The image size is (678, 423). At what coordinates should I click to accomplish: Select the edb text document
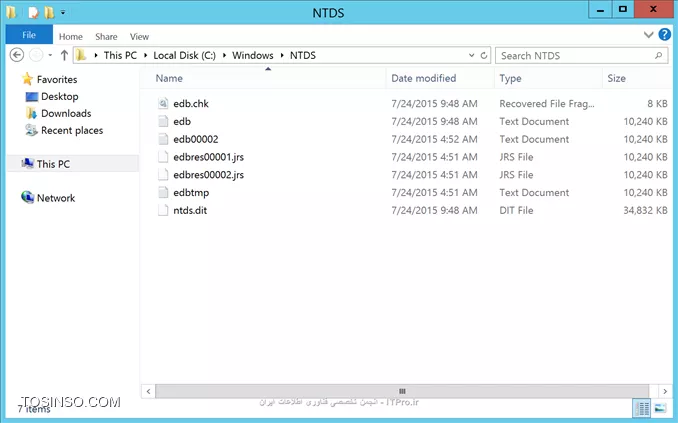(x=182, y=122)
